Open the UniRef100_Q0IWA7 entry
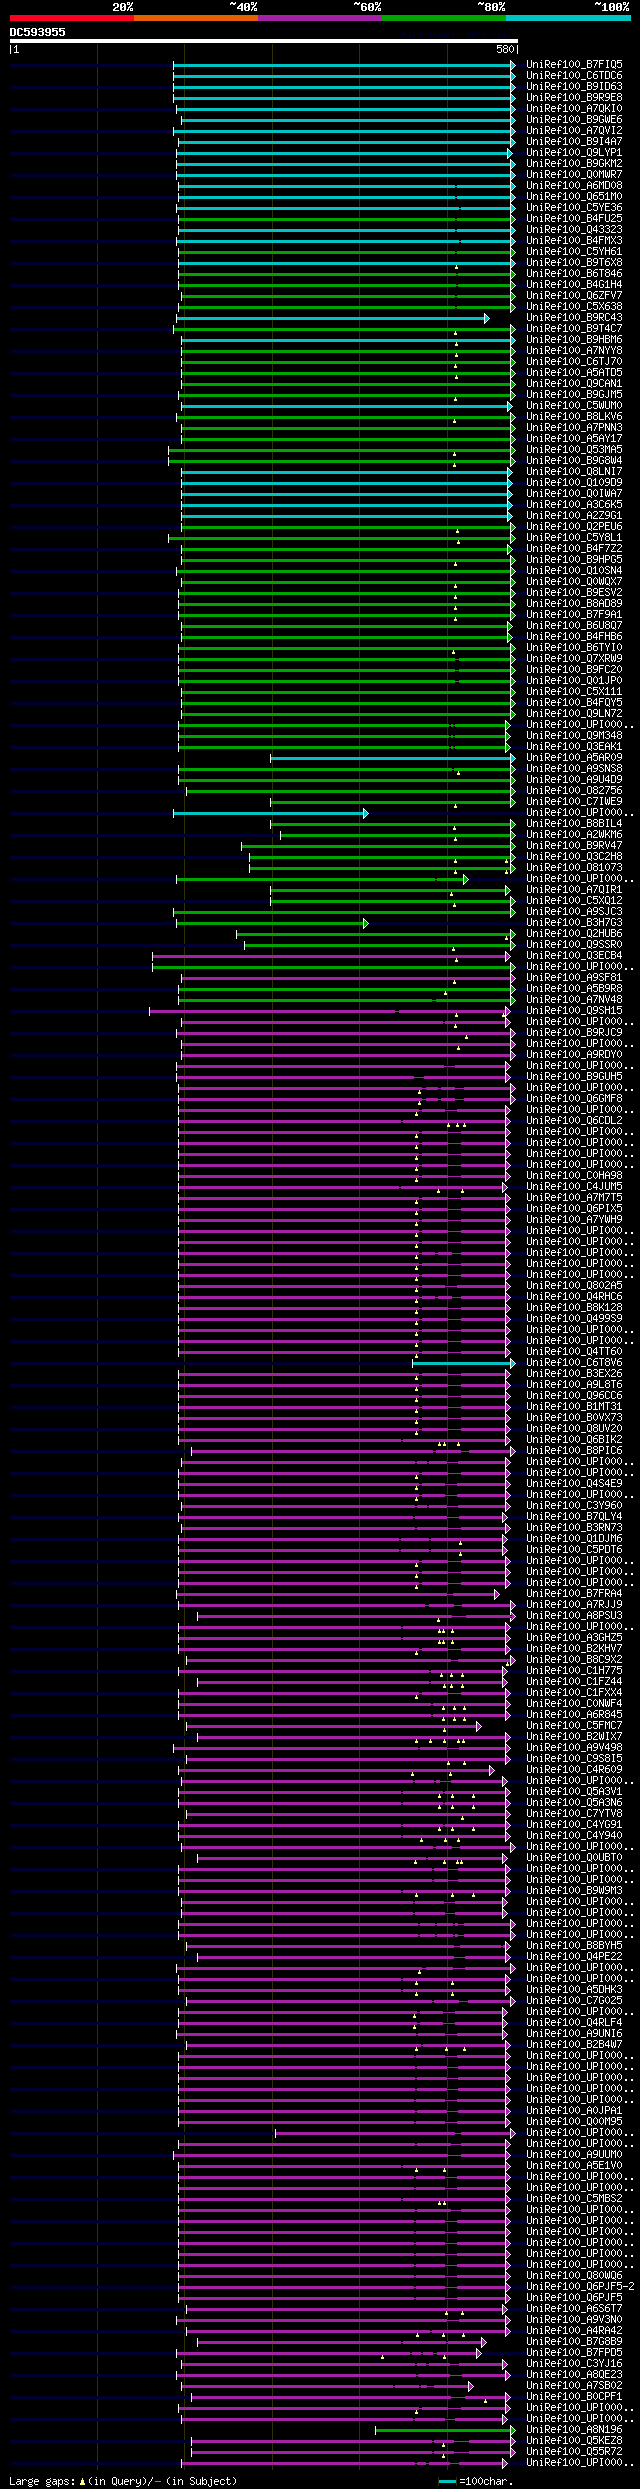The width and height of the screenshot is (640, 2489). coord(574,493)
